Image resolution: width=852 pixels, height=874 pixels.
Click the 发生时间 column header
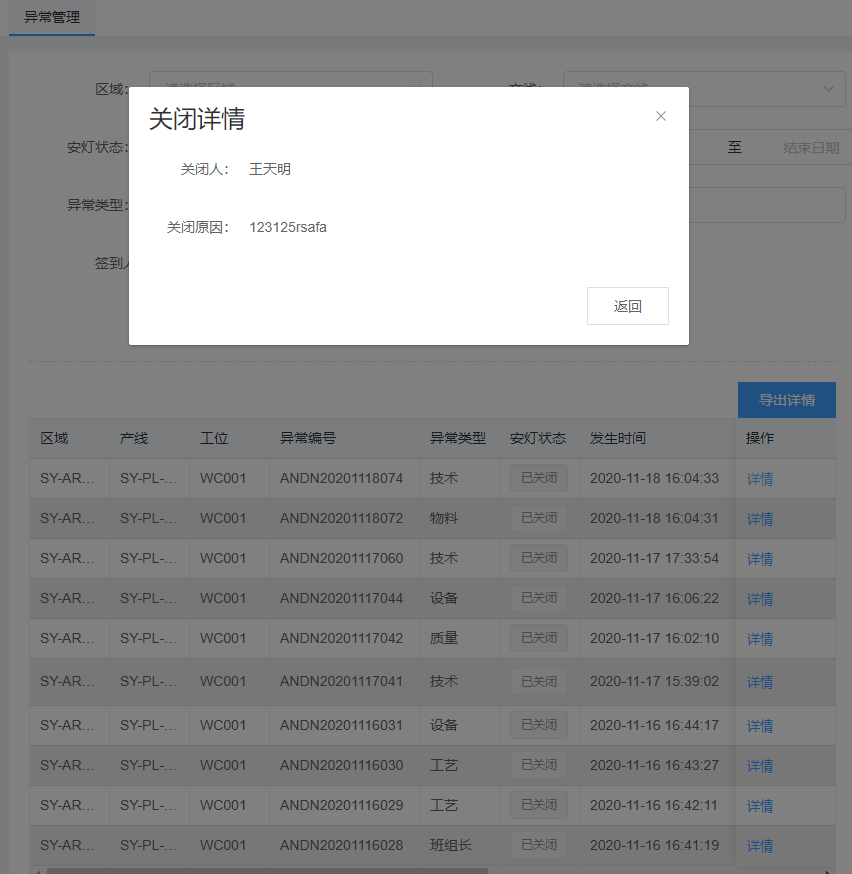coord(618,438)
